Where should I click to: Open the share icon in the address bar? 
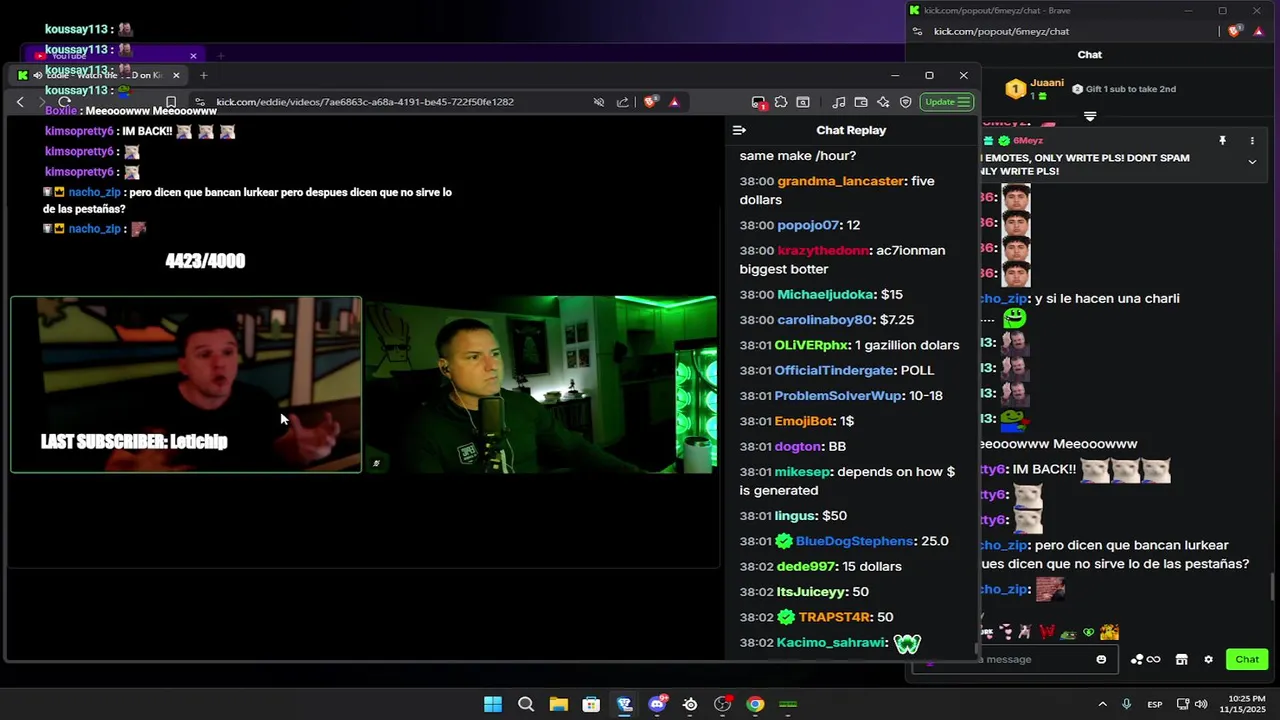click(x=623, y=102)
